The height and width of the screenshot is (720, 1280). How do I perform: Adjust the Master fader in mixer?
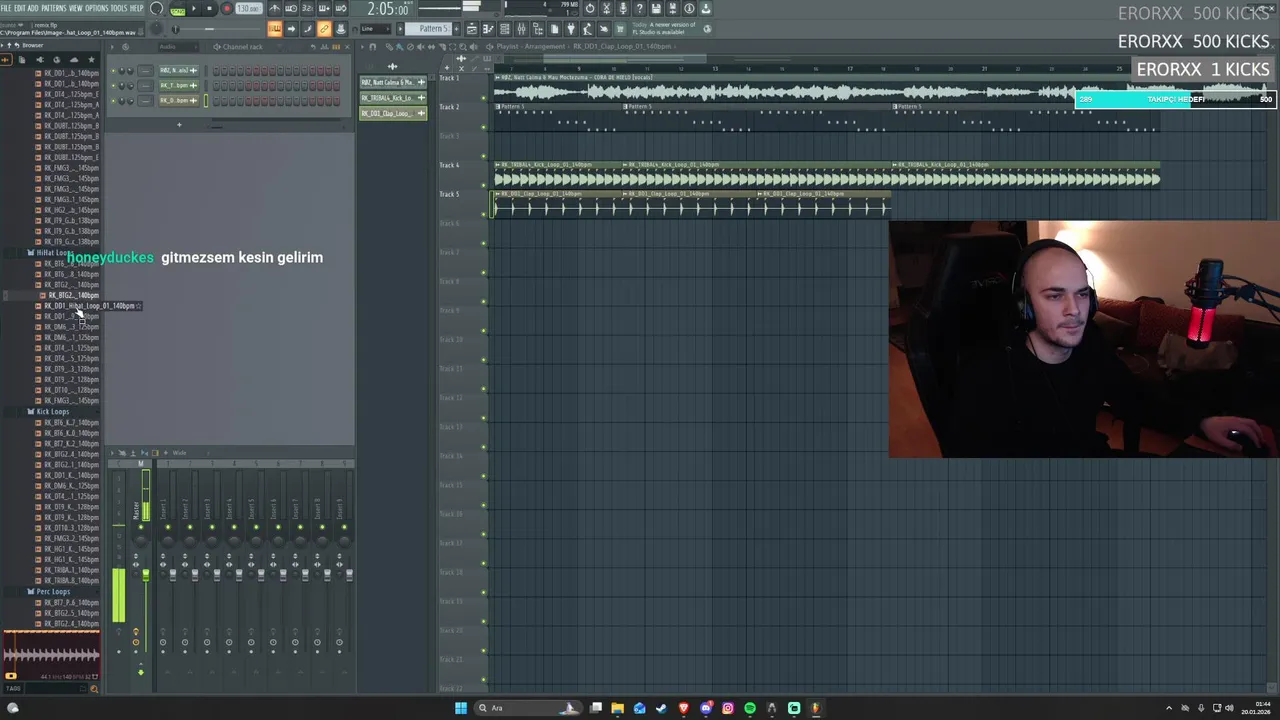click(146, 575)
